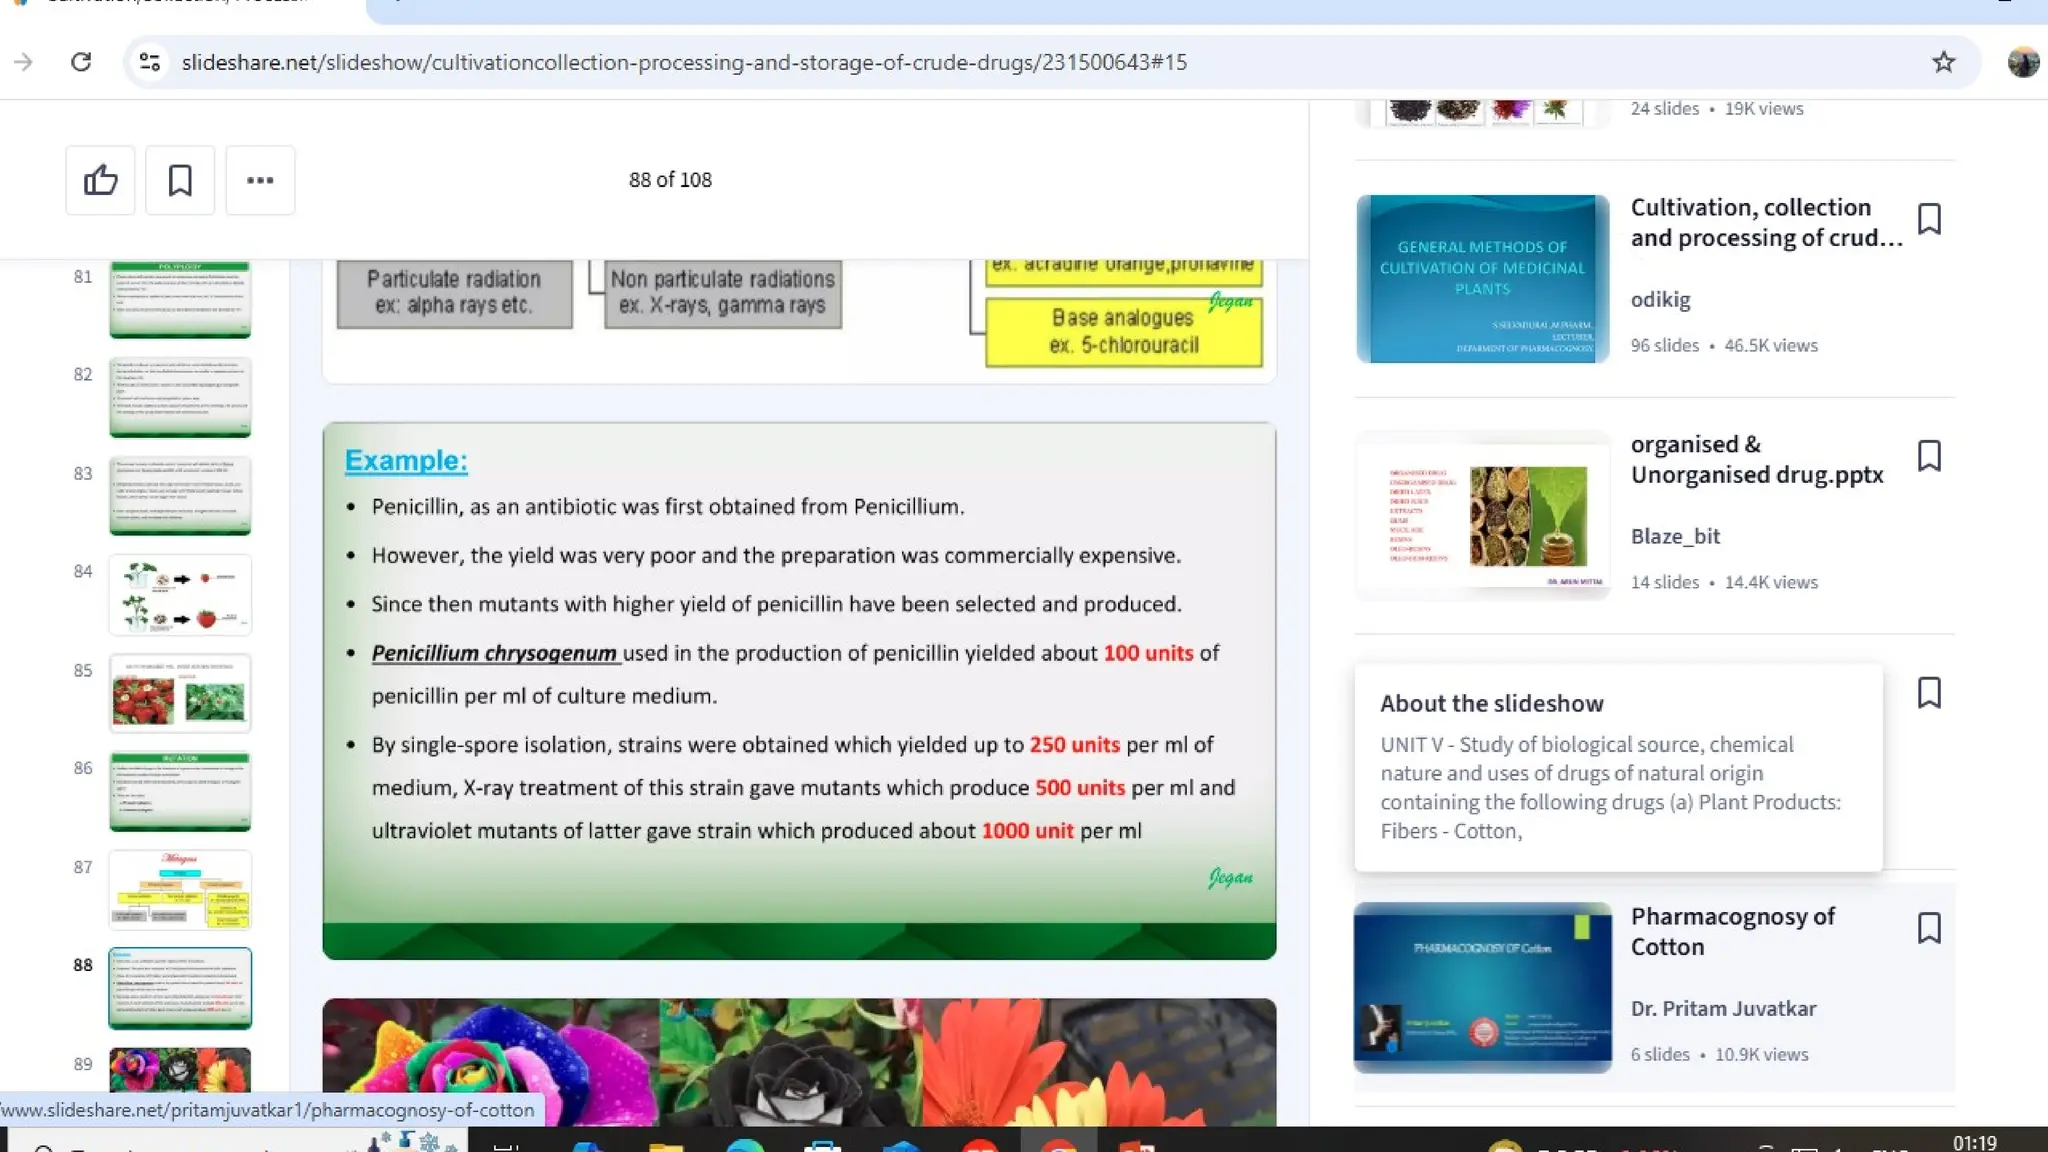Select slide 82 thumbnail
The image size is (2048, 1152).
tap(180, 397)
